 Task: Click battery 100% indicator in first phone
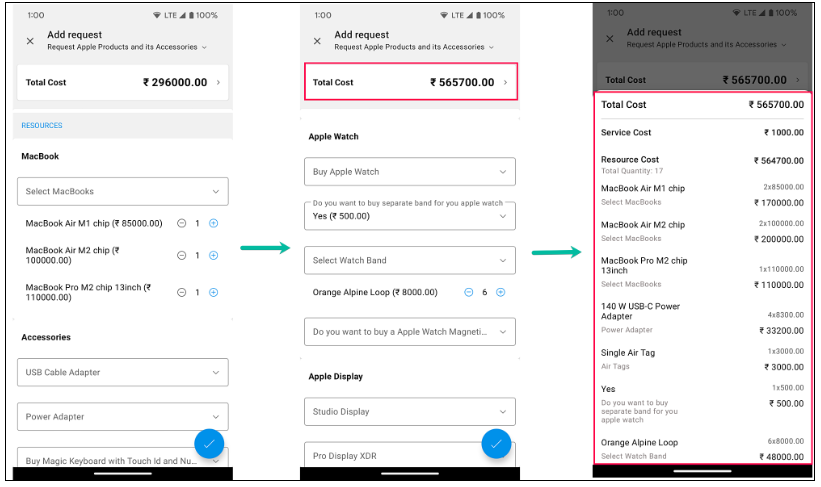coord(203,15)
